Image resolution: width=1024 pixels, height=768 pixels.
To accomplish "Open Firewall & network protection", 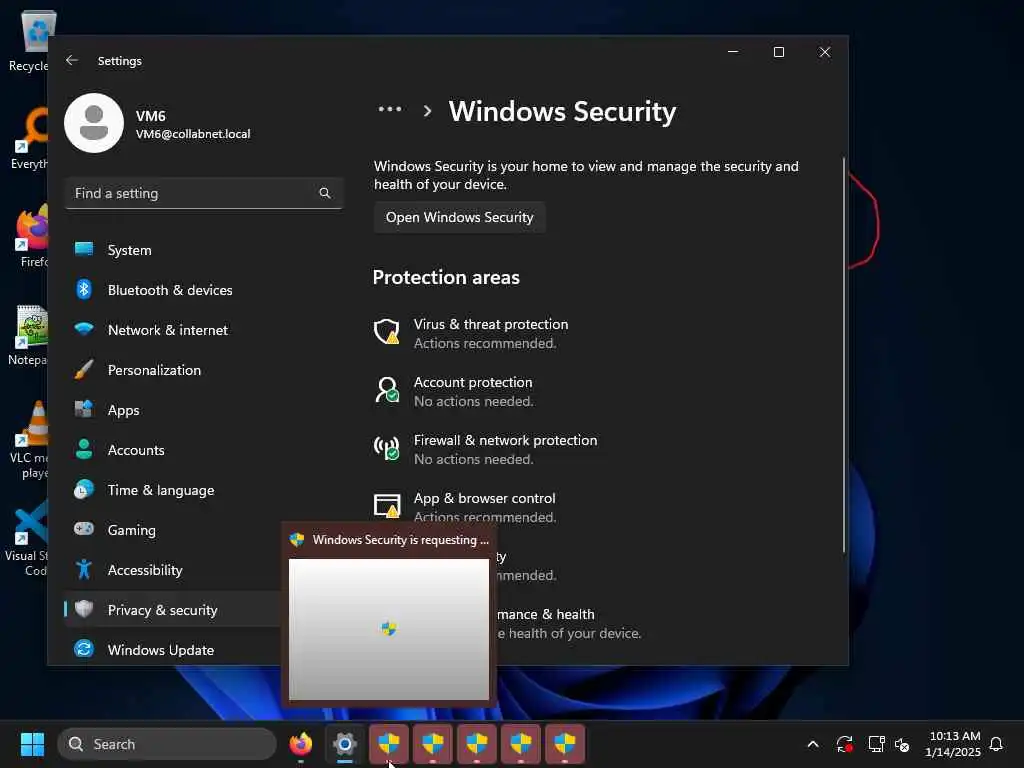I will pyautogui.click(x=485, y=449).
